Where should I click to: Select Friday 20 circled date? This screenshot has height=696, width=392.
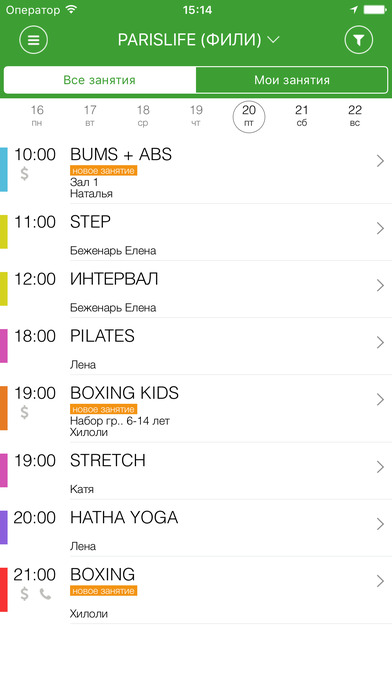[x=249, y=117]
